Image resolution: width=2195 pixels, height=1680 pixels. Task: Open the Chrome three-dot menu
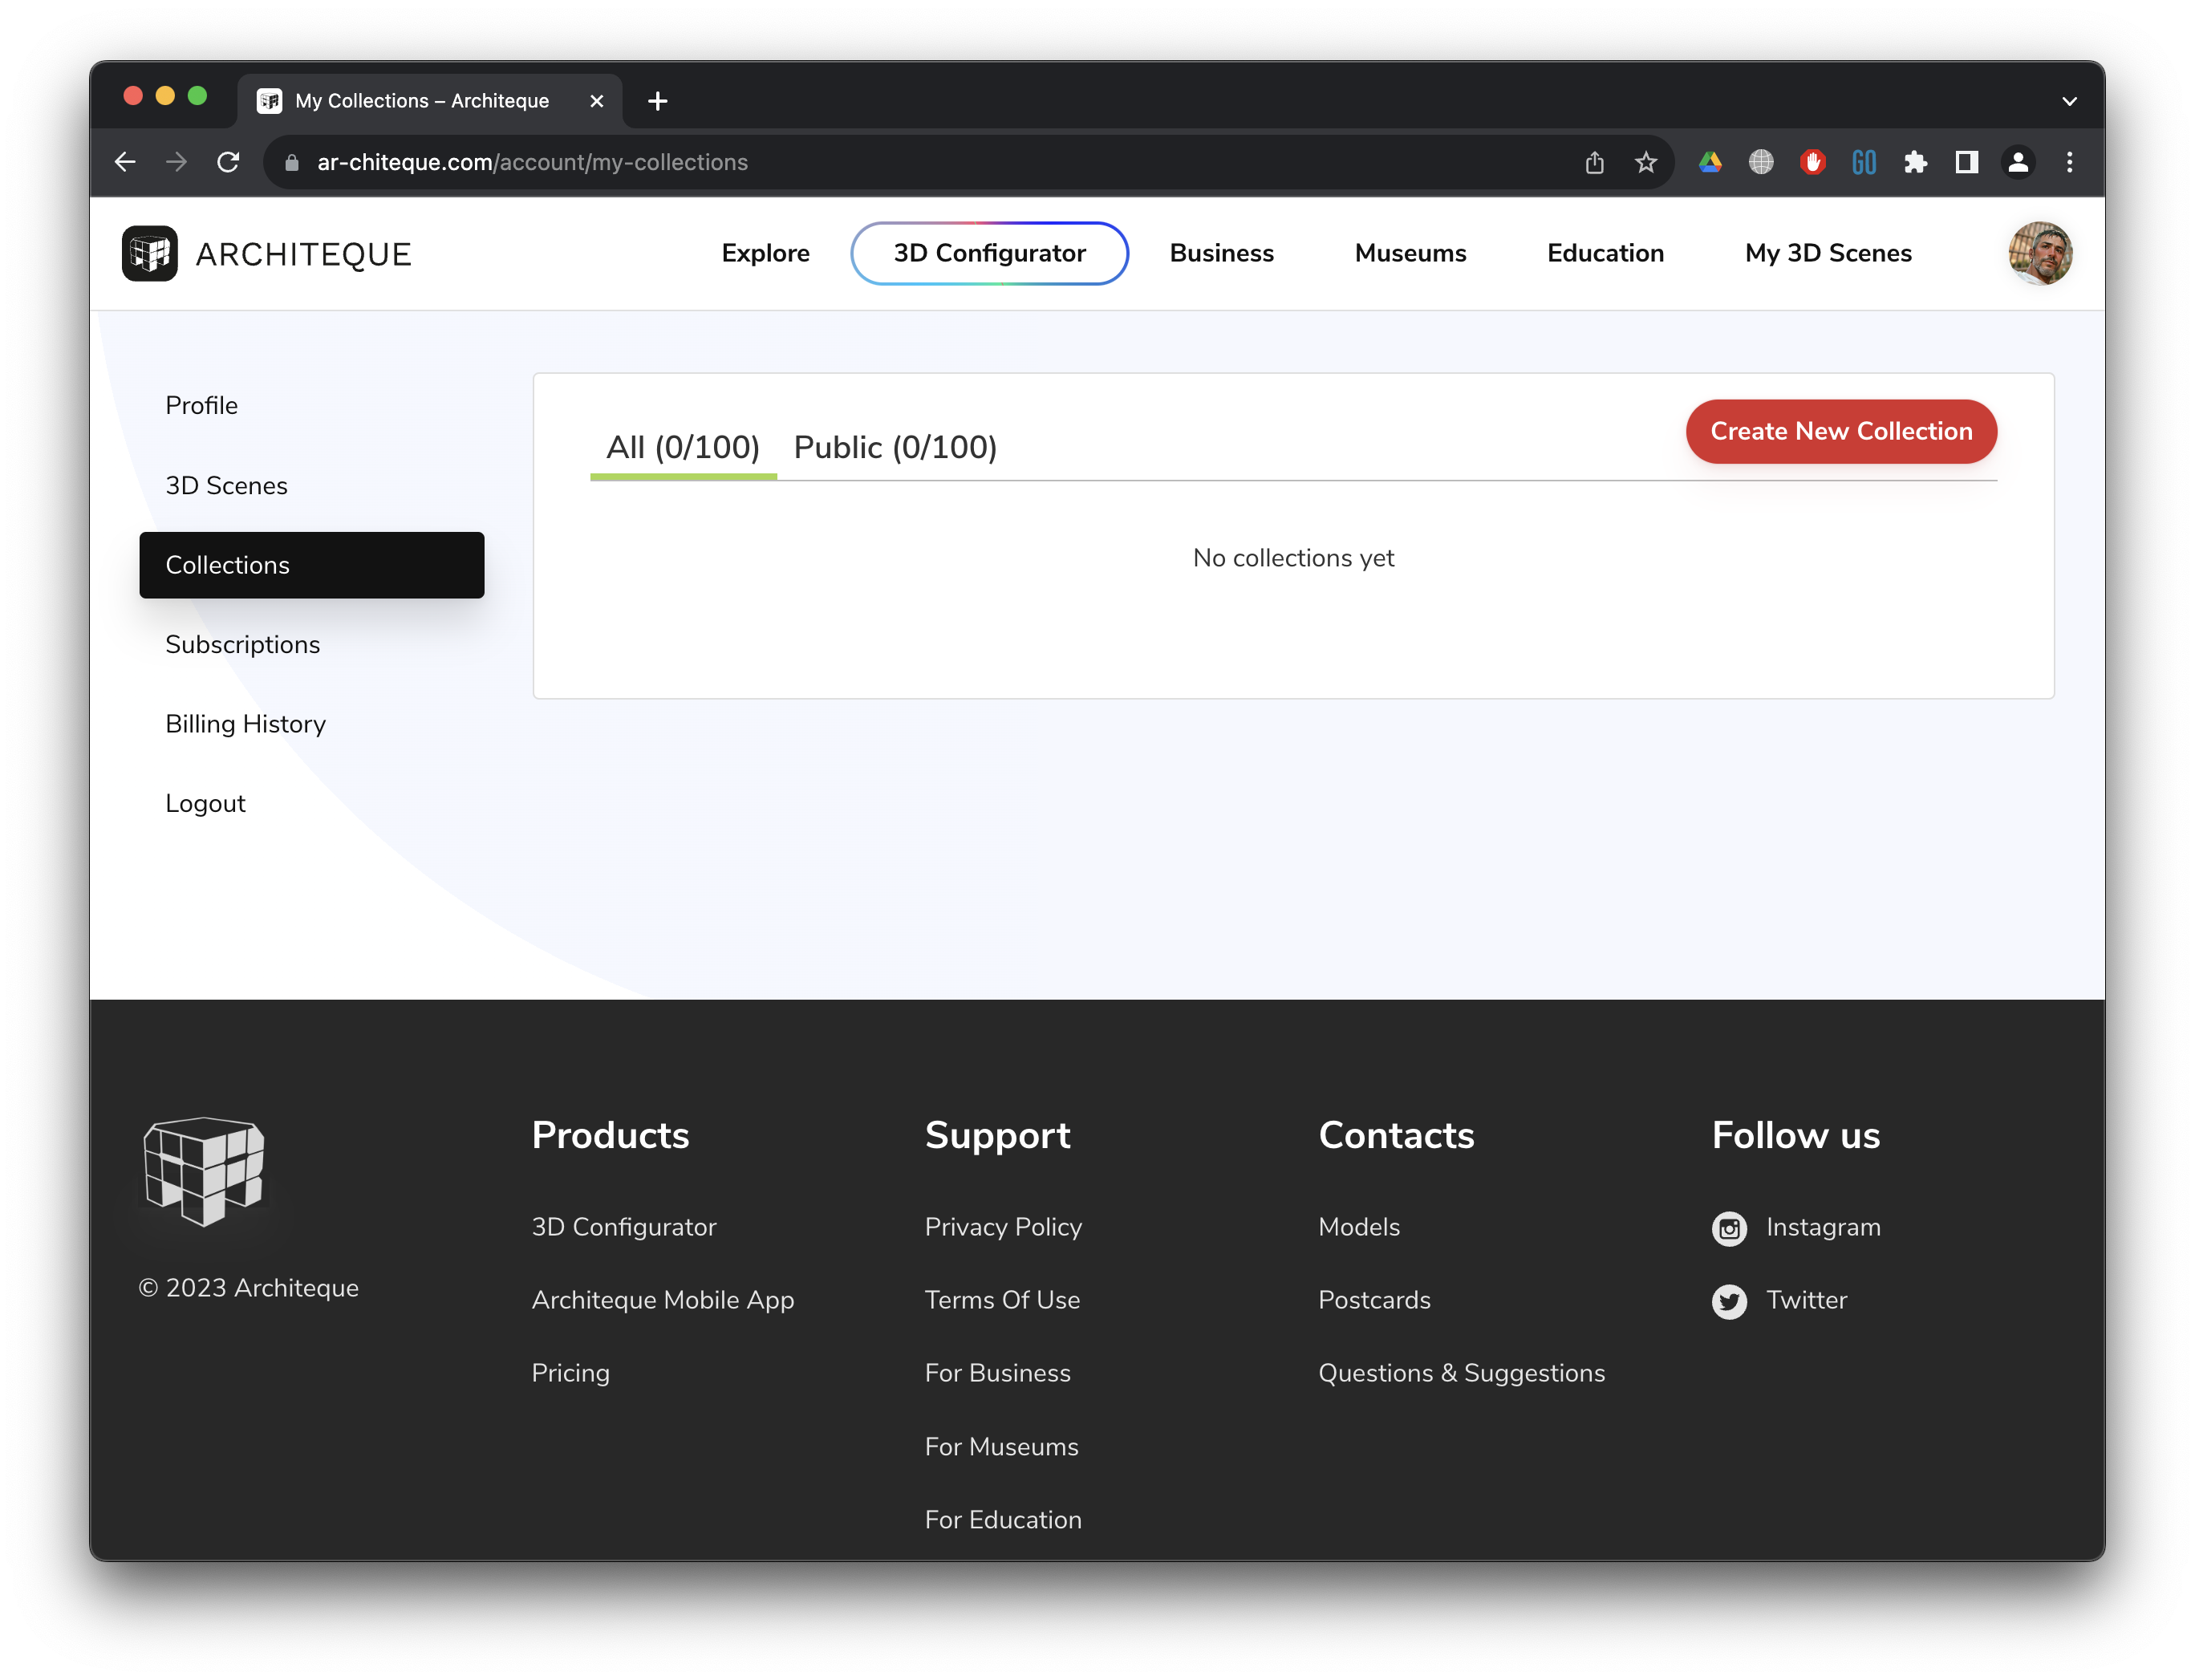[x=2069, y=162]
